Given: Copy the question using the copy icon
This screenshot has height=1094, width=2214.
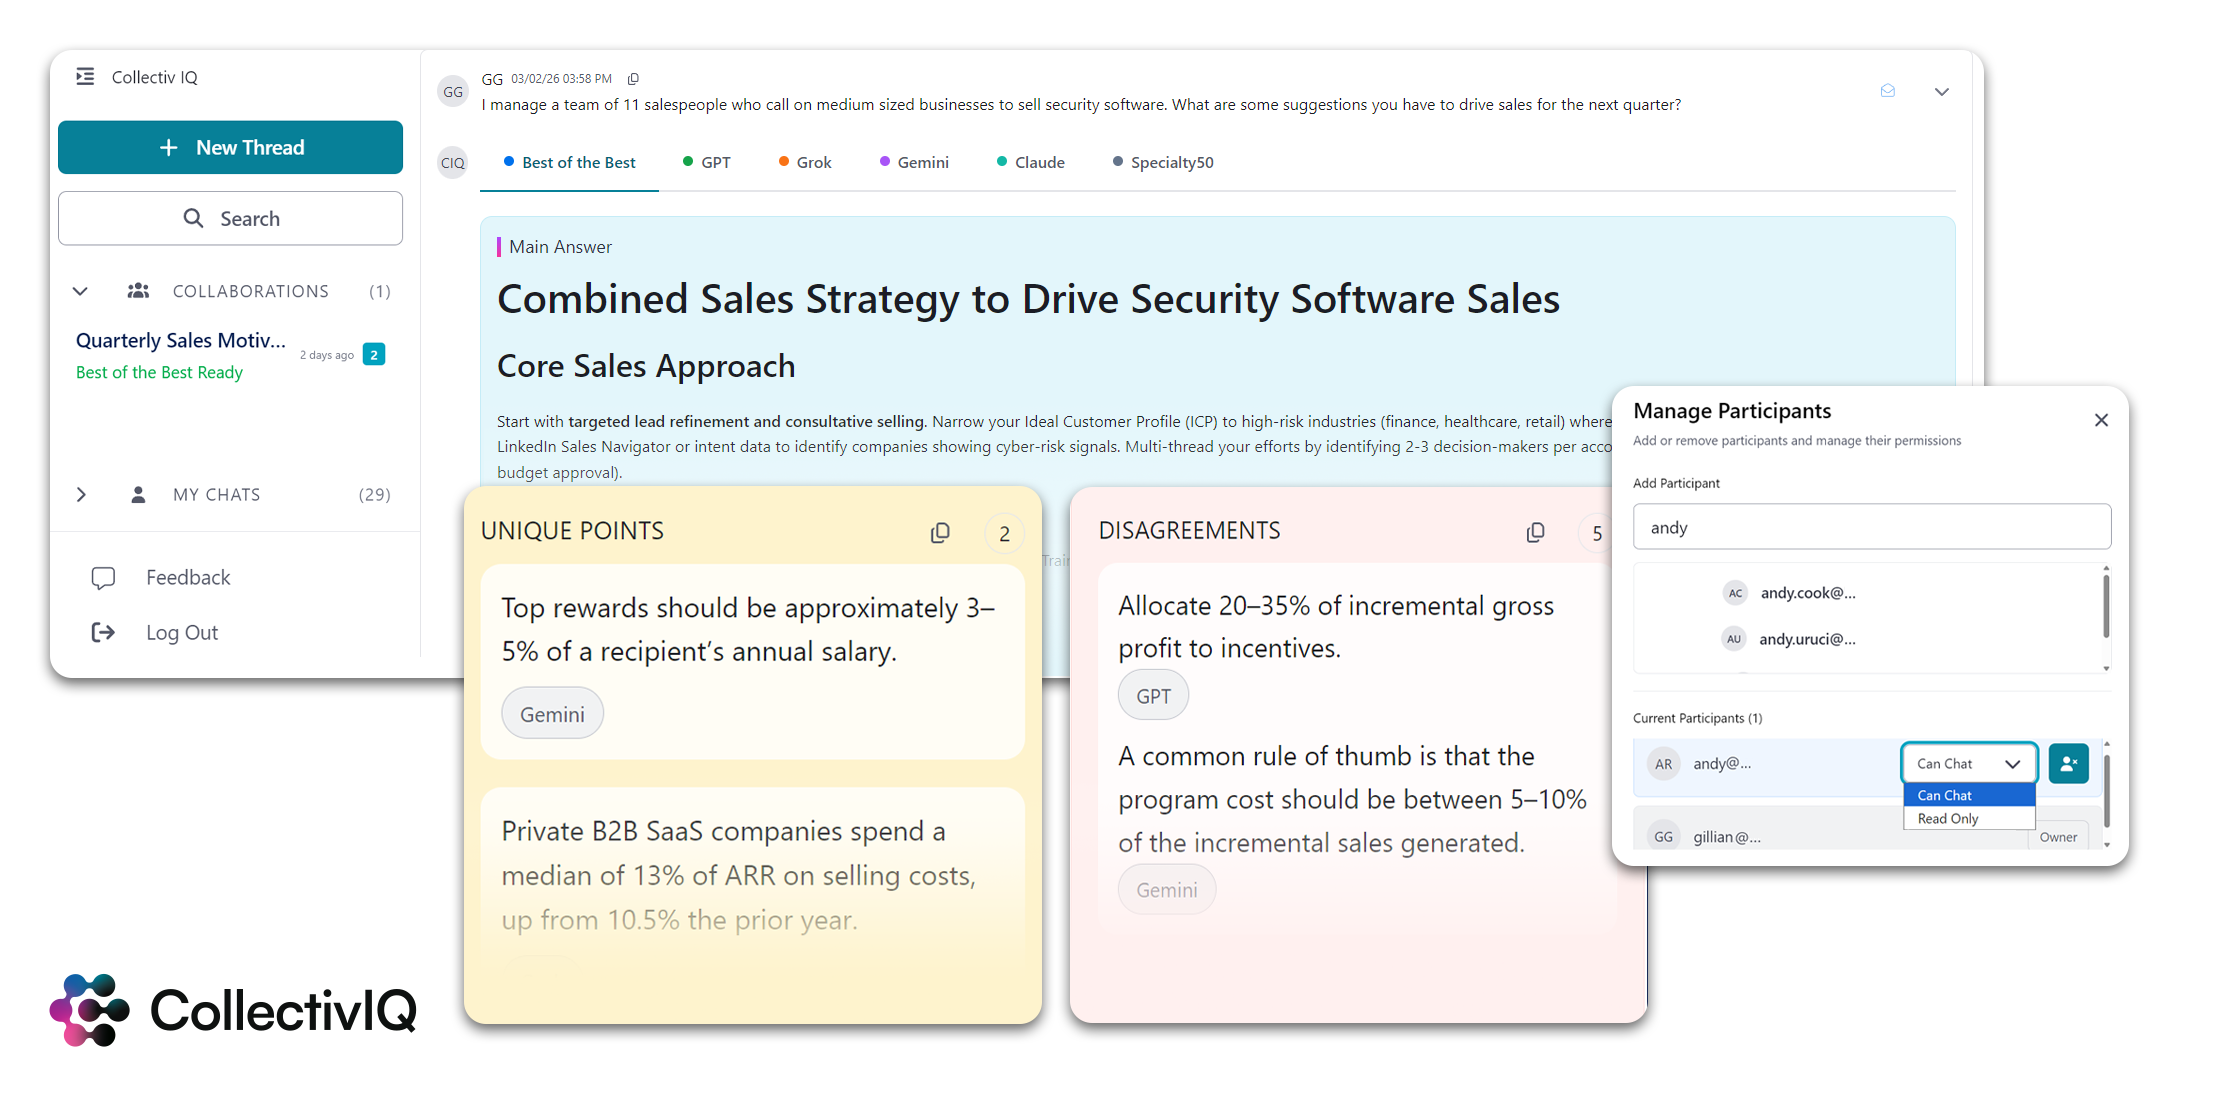Looking at the screenshot, I should pos(633,79).
